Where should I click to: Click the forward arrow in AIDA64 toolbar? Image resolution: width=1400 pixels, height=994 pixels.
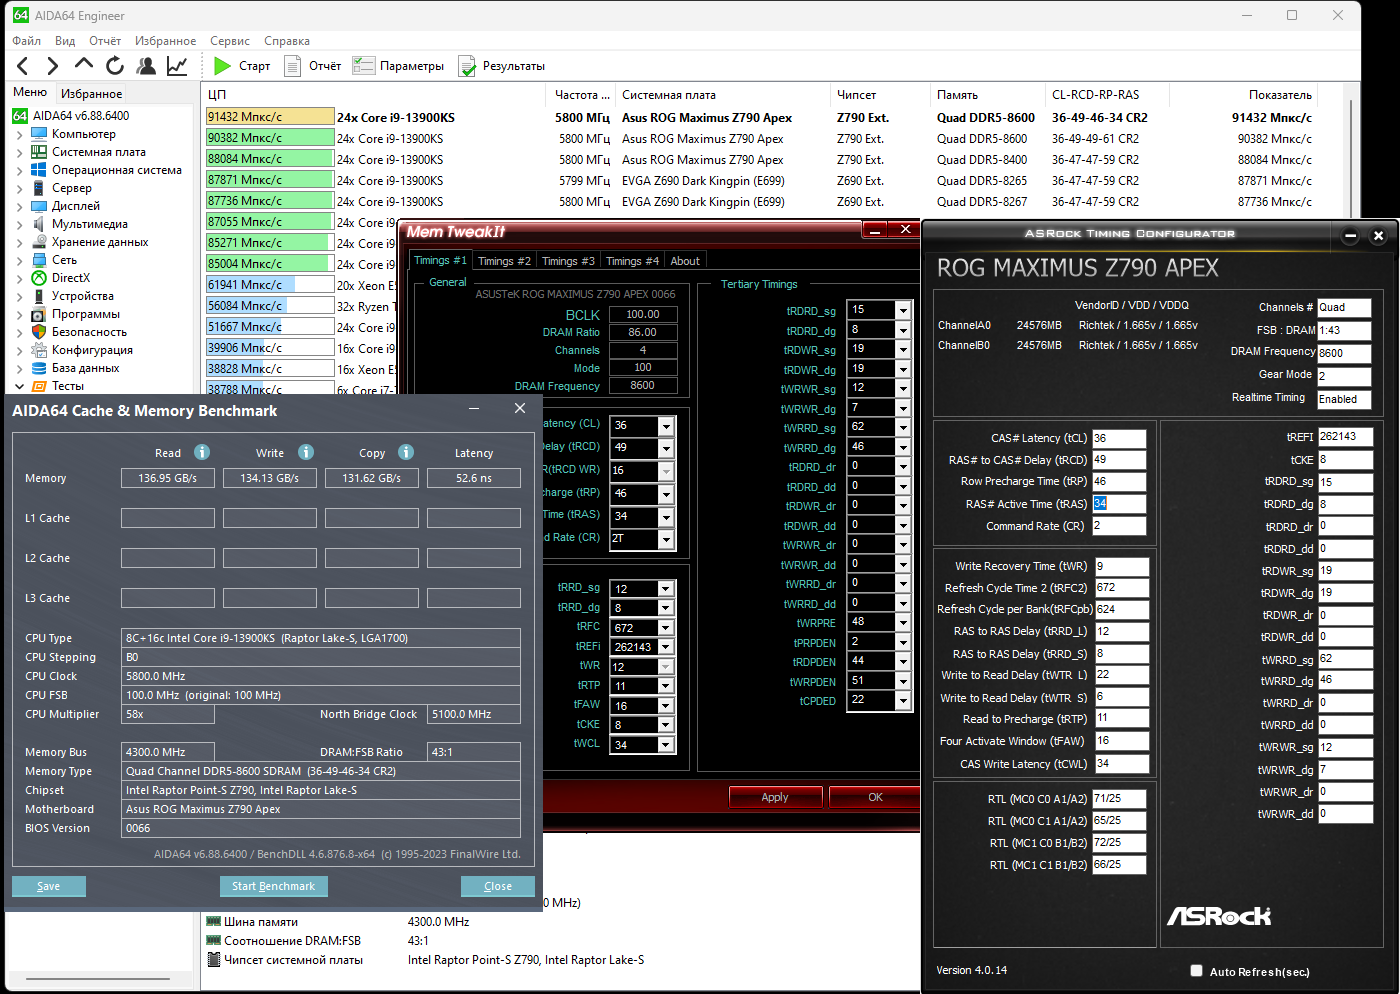coord(53,66)
